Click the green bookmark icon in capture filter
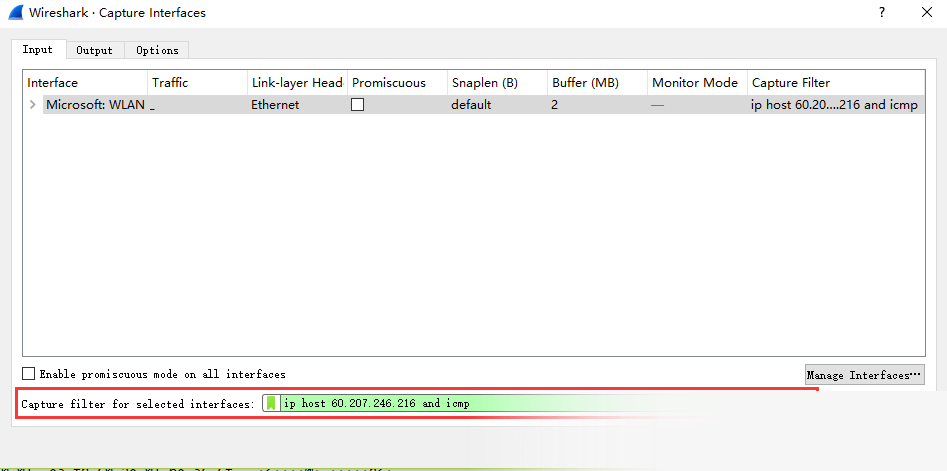This screenshot has height=471, width=947. [271, 403]
